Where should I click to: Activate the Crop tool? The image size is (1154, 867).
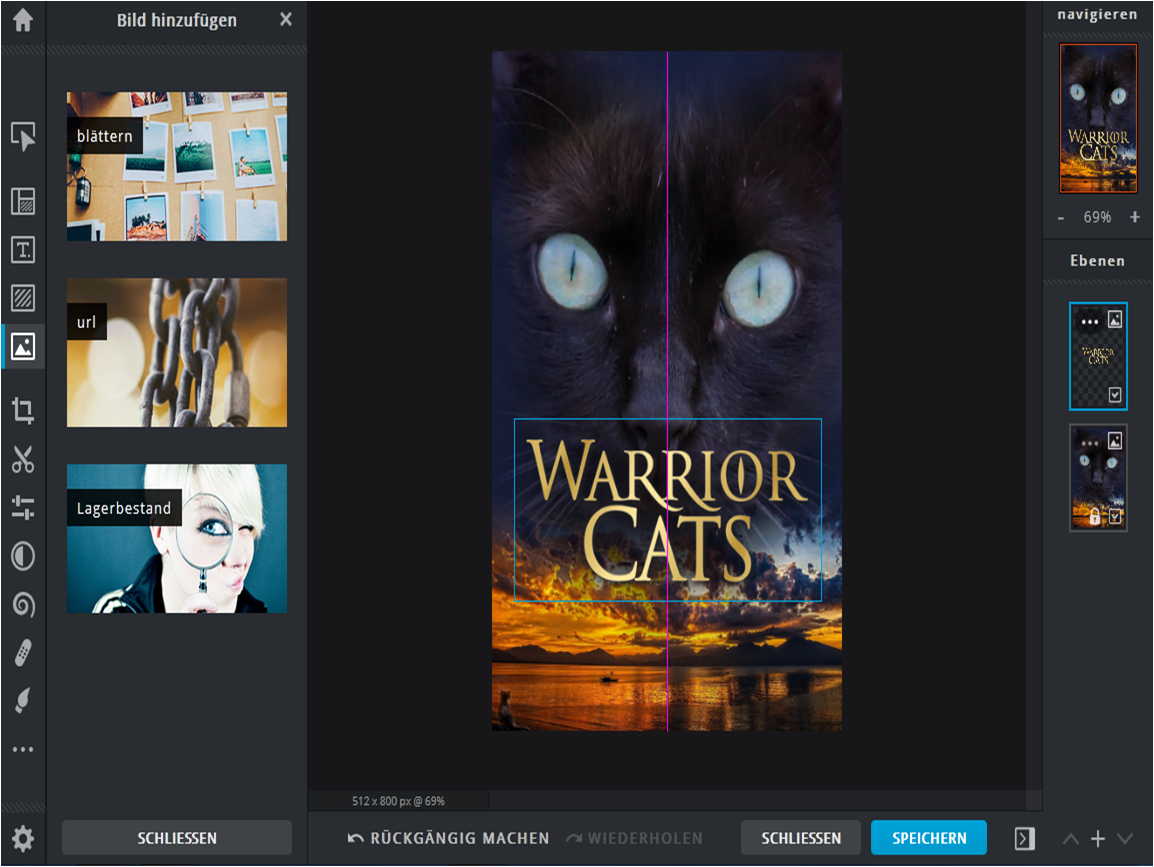(x=23, y=410)
